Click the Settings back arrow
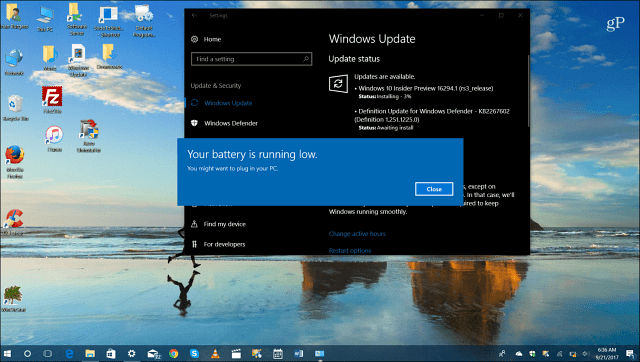The width and height of the screenshot is (640, 362). tap(194, 16)
